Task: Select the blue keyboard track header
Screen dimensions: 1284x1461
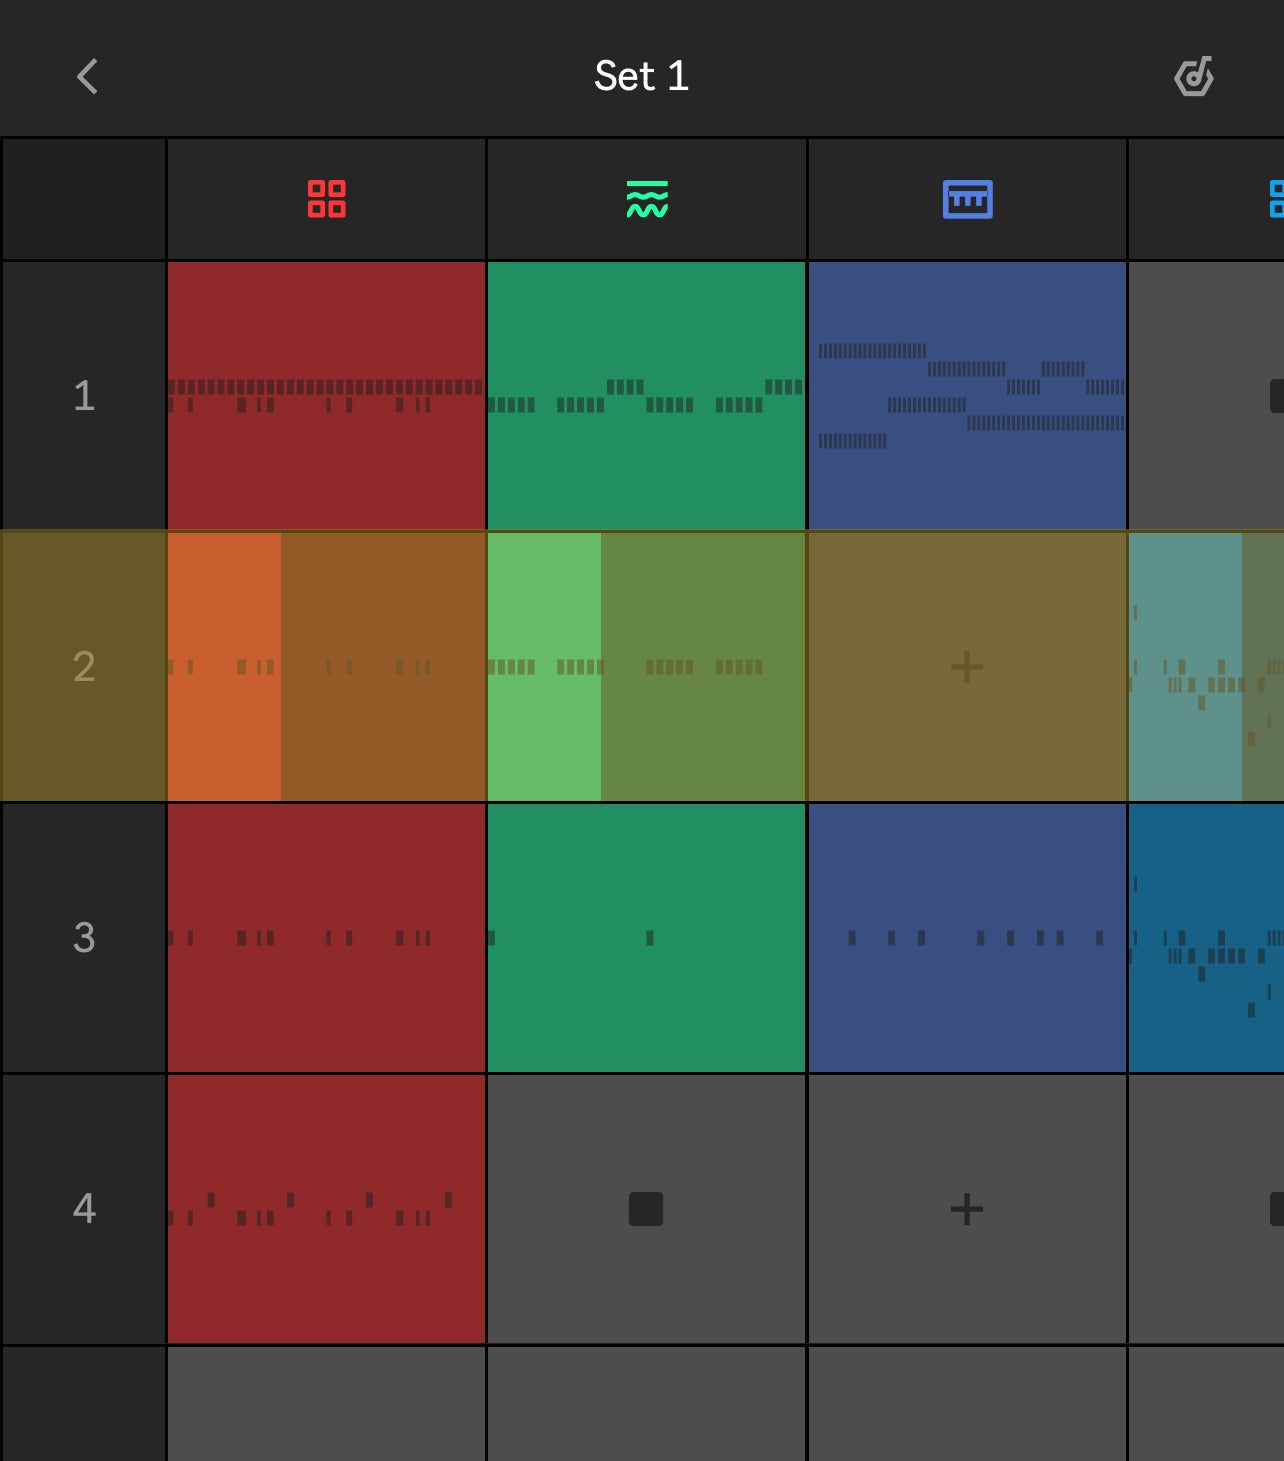Action: (x=967, y=199)
